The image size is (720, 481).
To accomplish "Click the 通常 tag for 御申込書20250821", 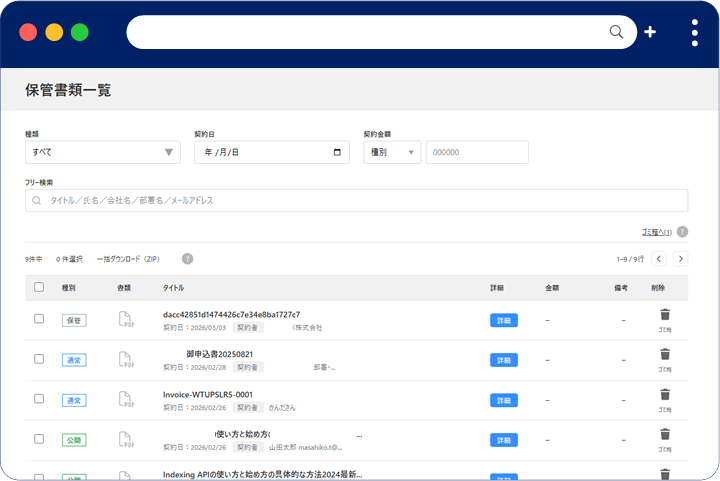I will coord(74,360).
